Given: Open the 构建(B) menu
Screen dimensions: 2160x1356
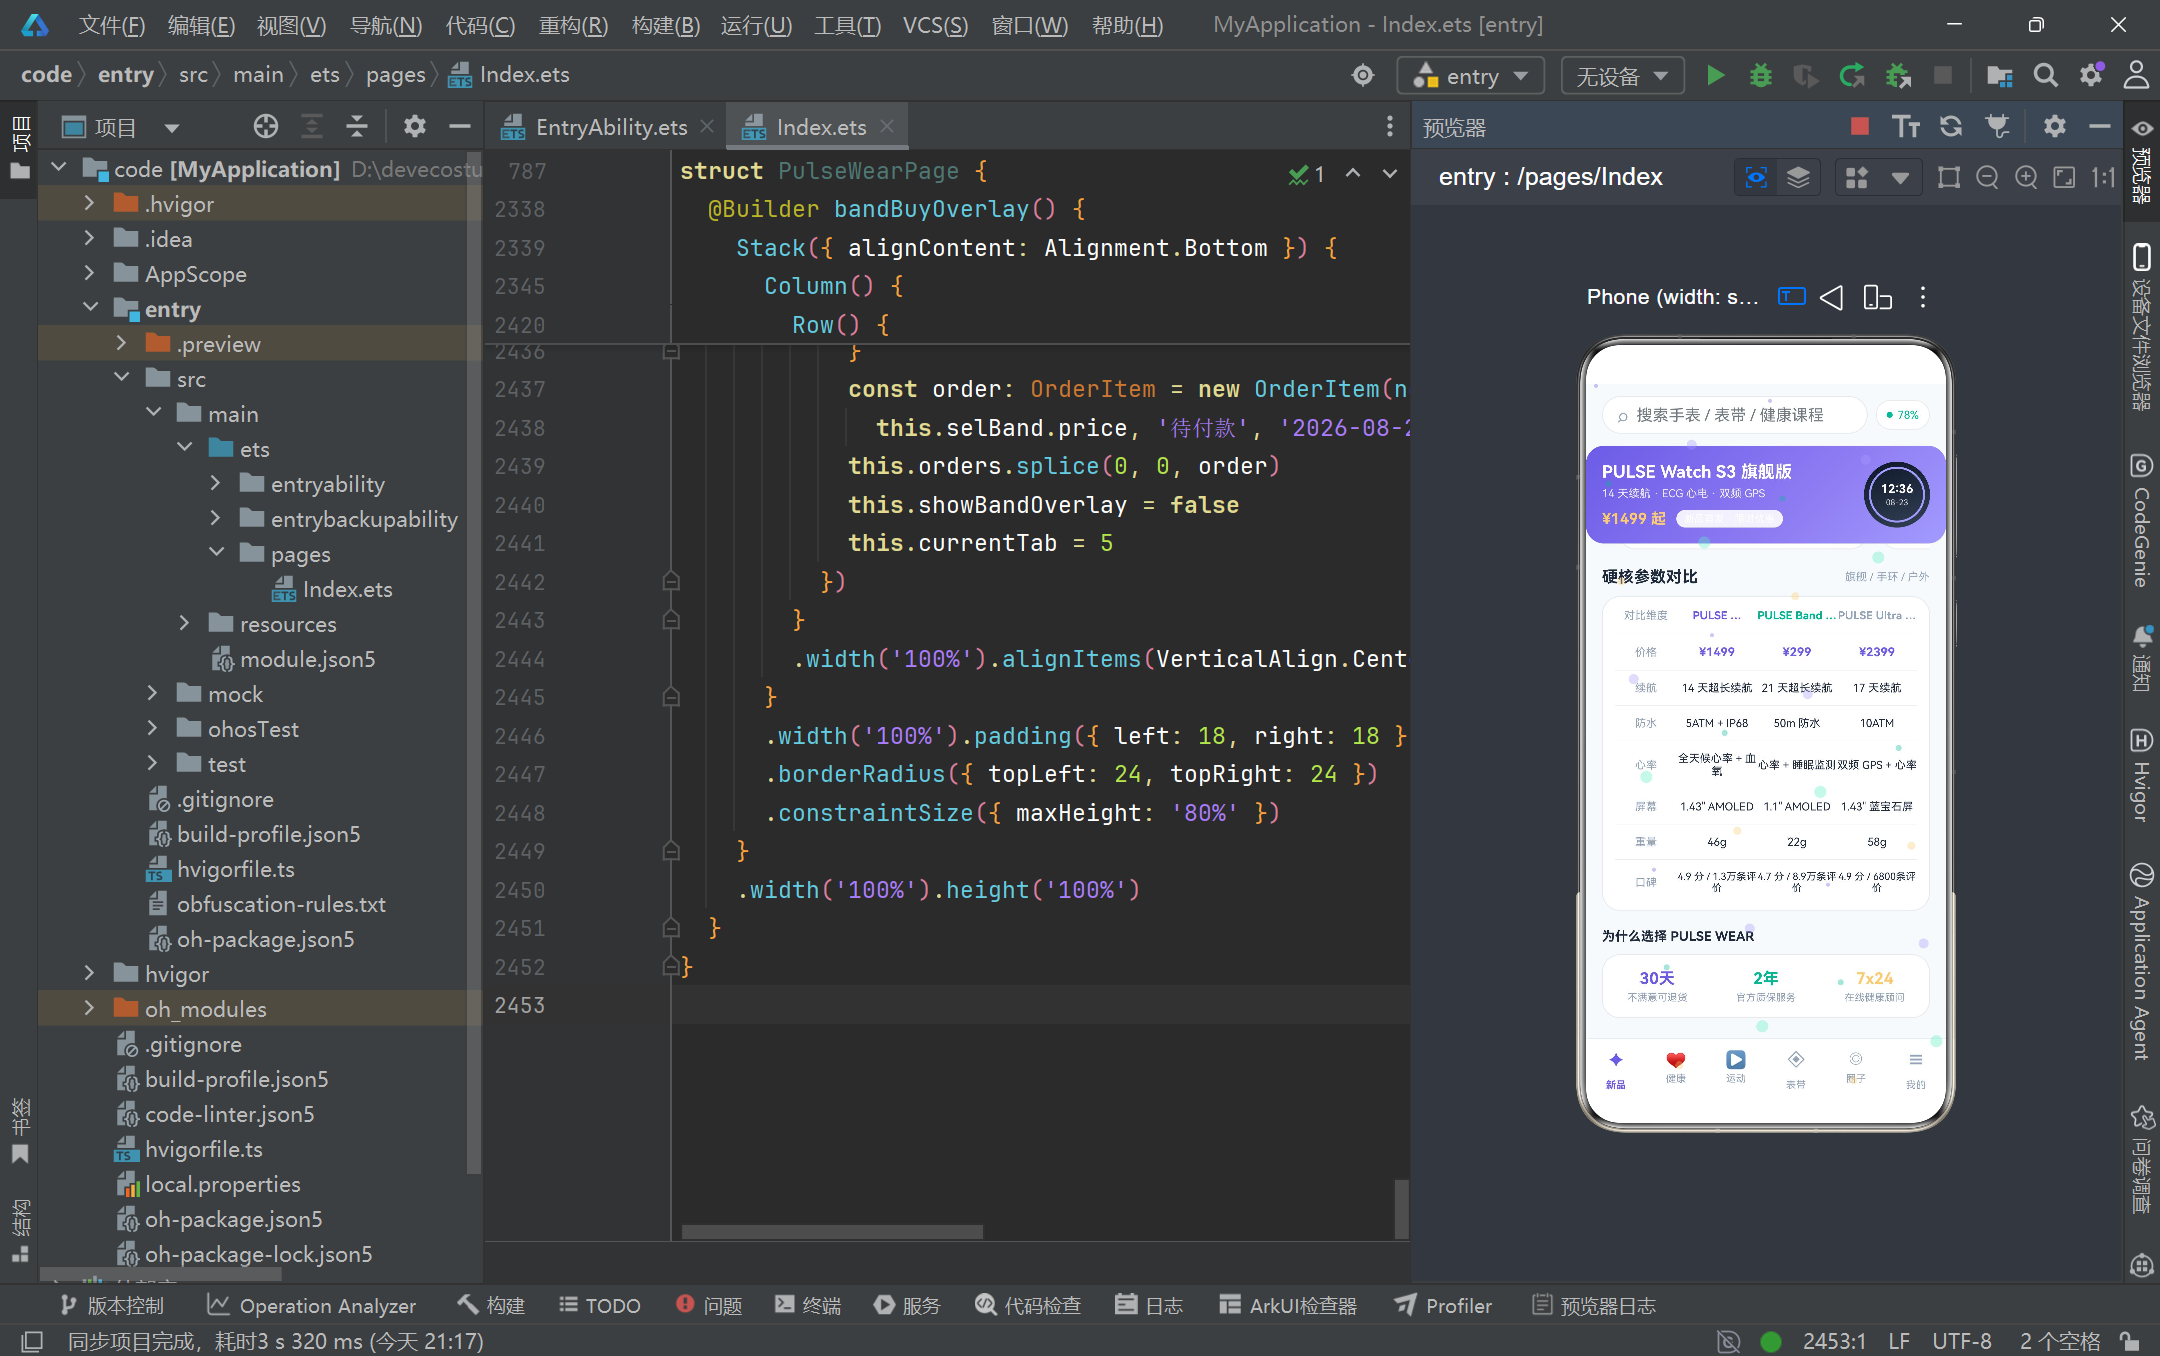Looking at the screenshot, I should pyautogui.click(x=665, y=25).
